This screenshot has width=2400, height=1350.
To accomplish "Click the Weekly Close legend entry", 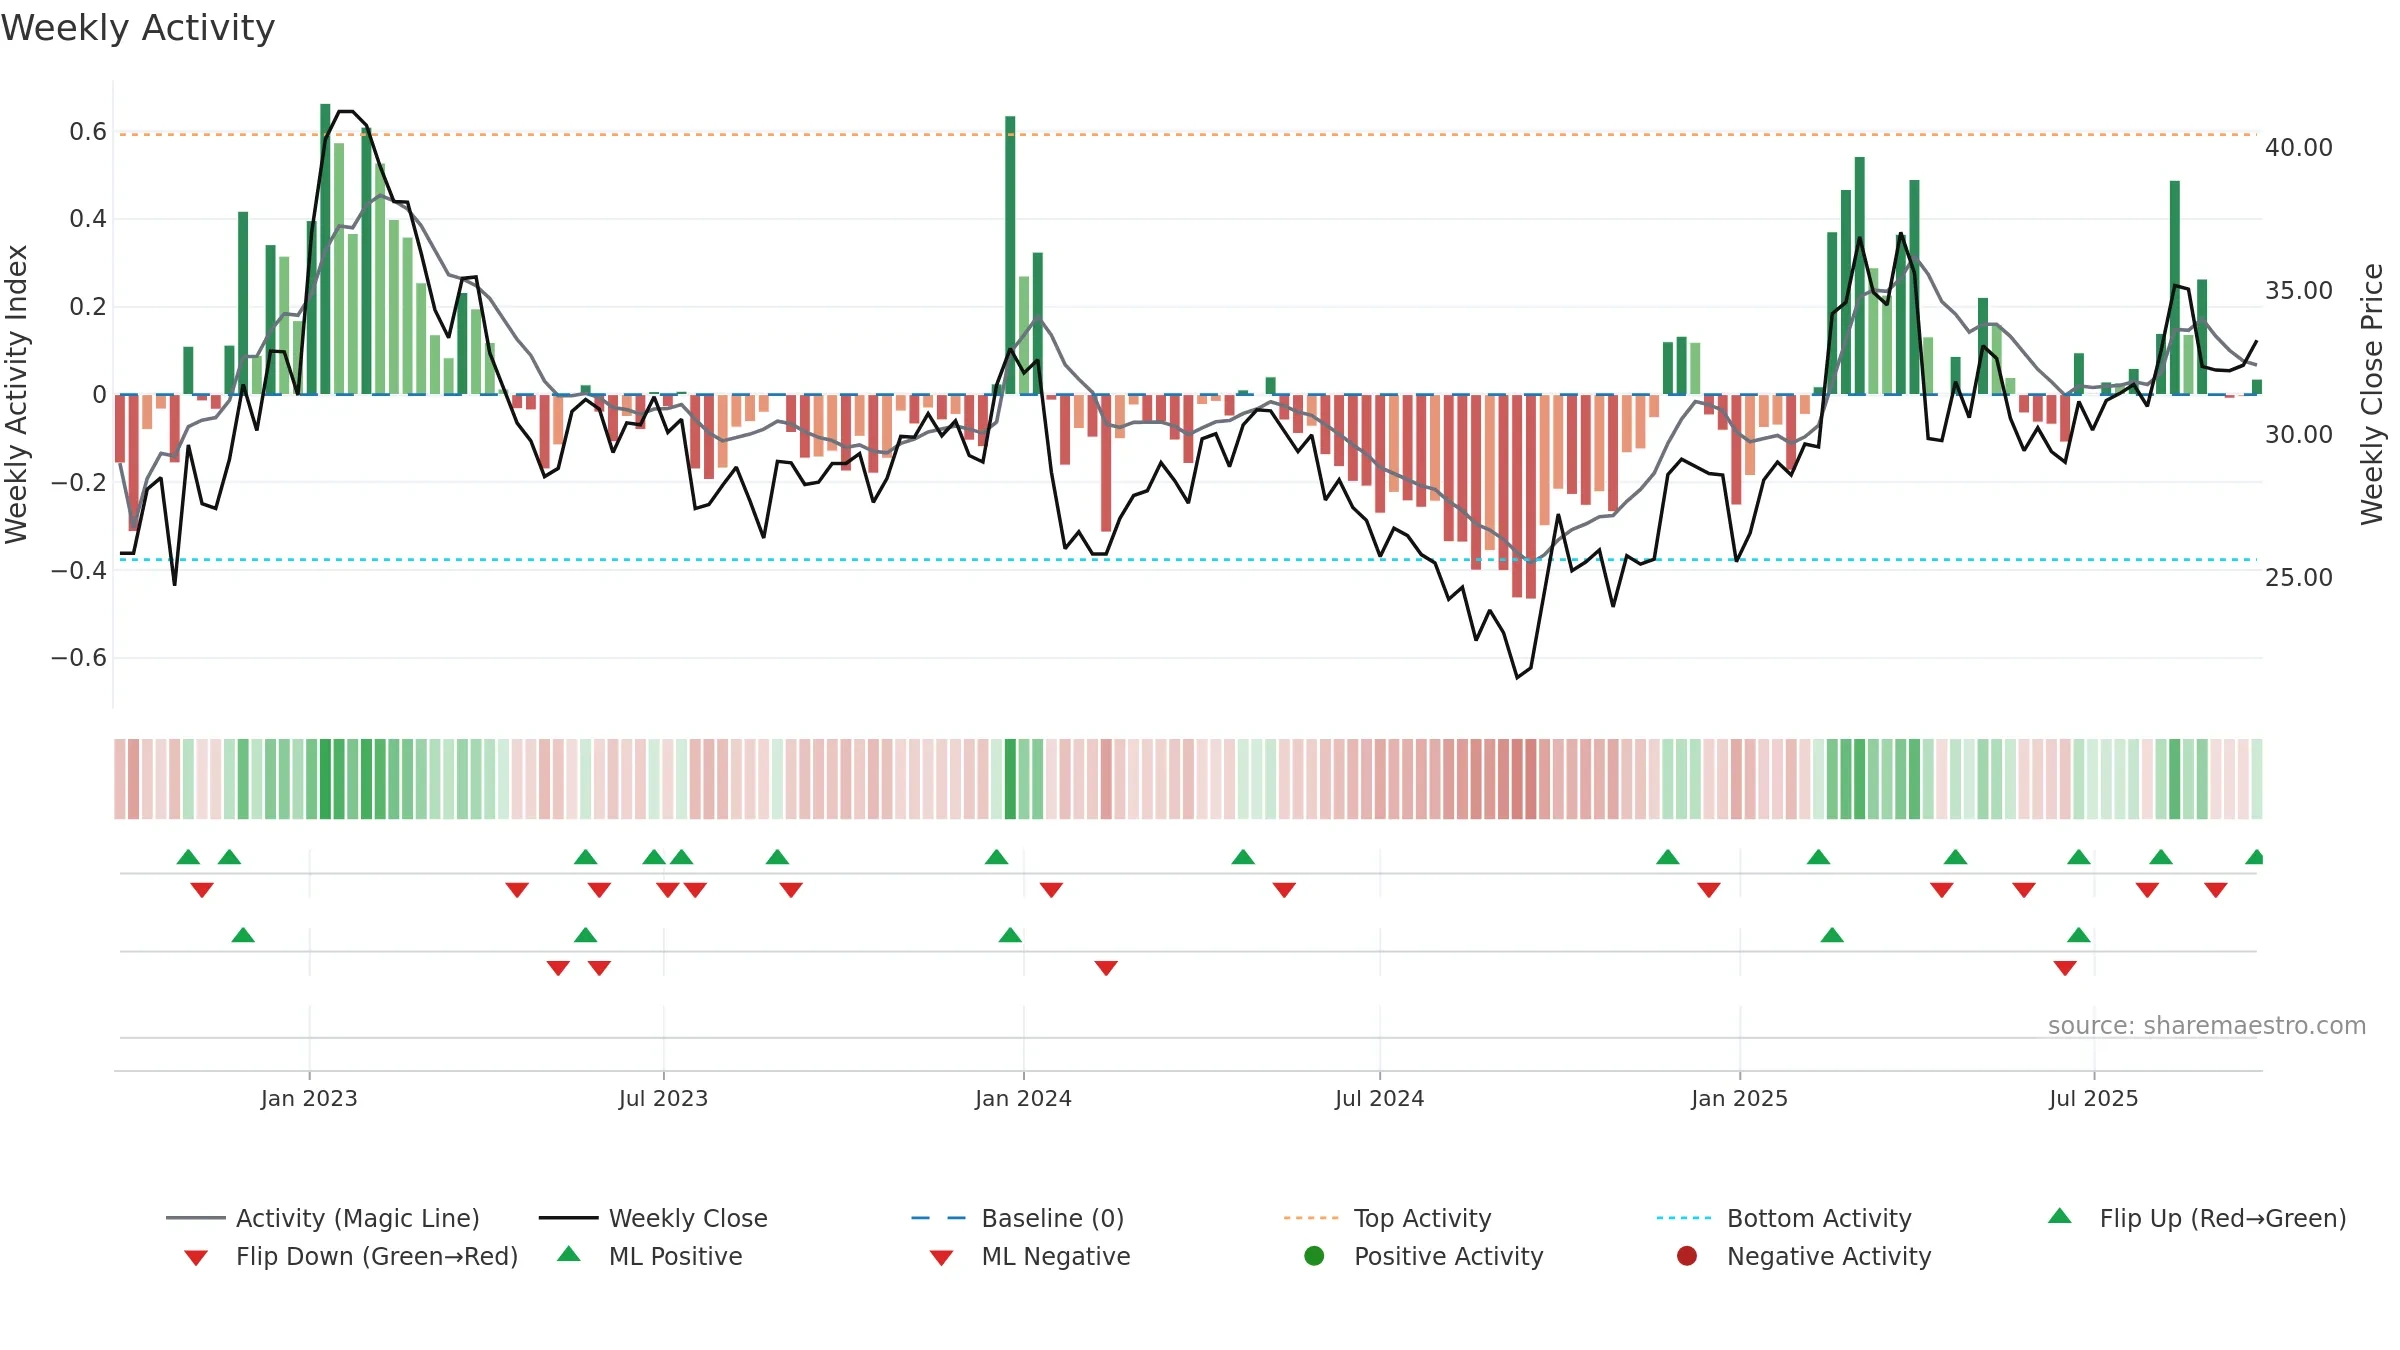I will [x=653, y=1218].
